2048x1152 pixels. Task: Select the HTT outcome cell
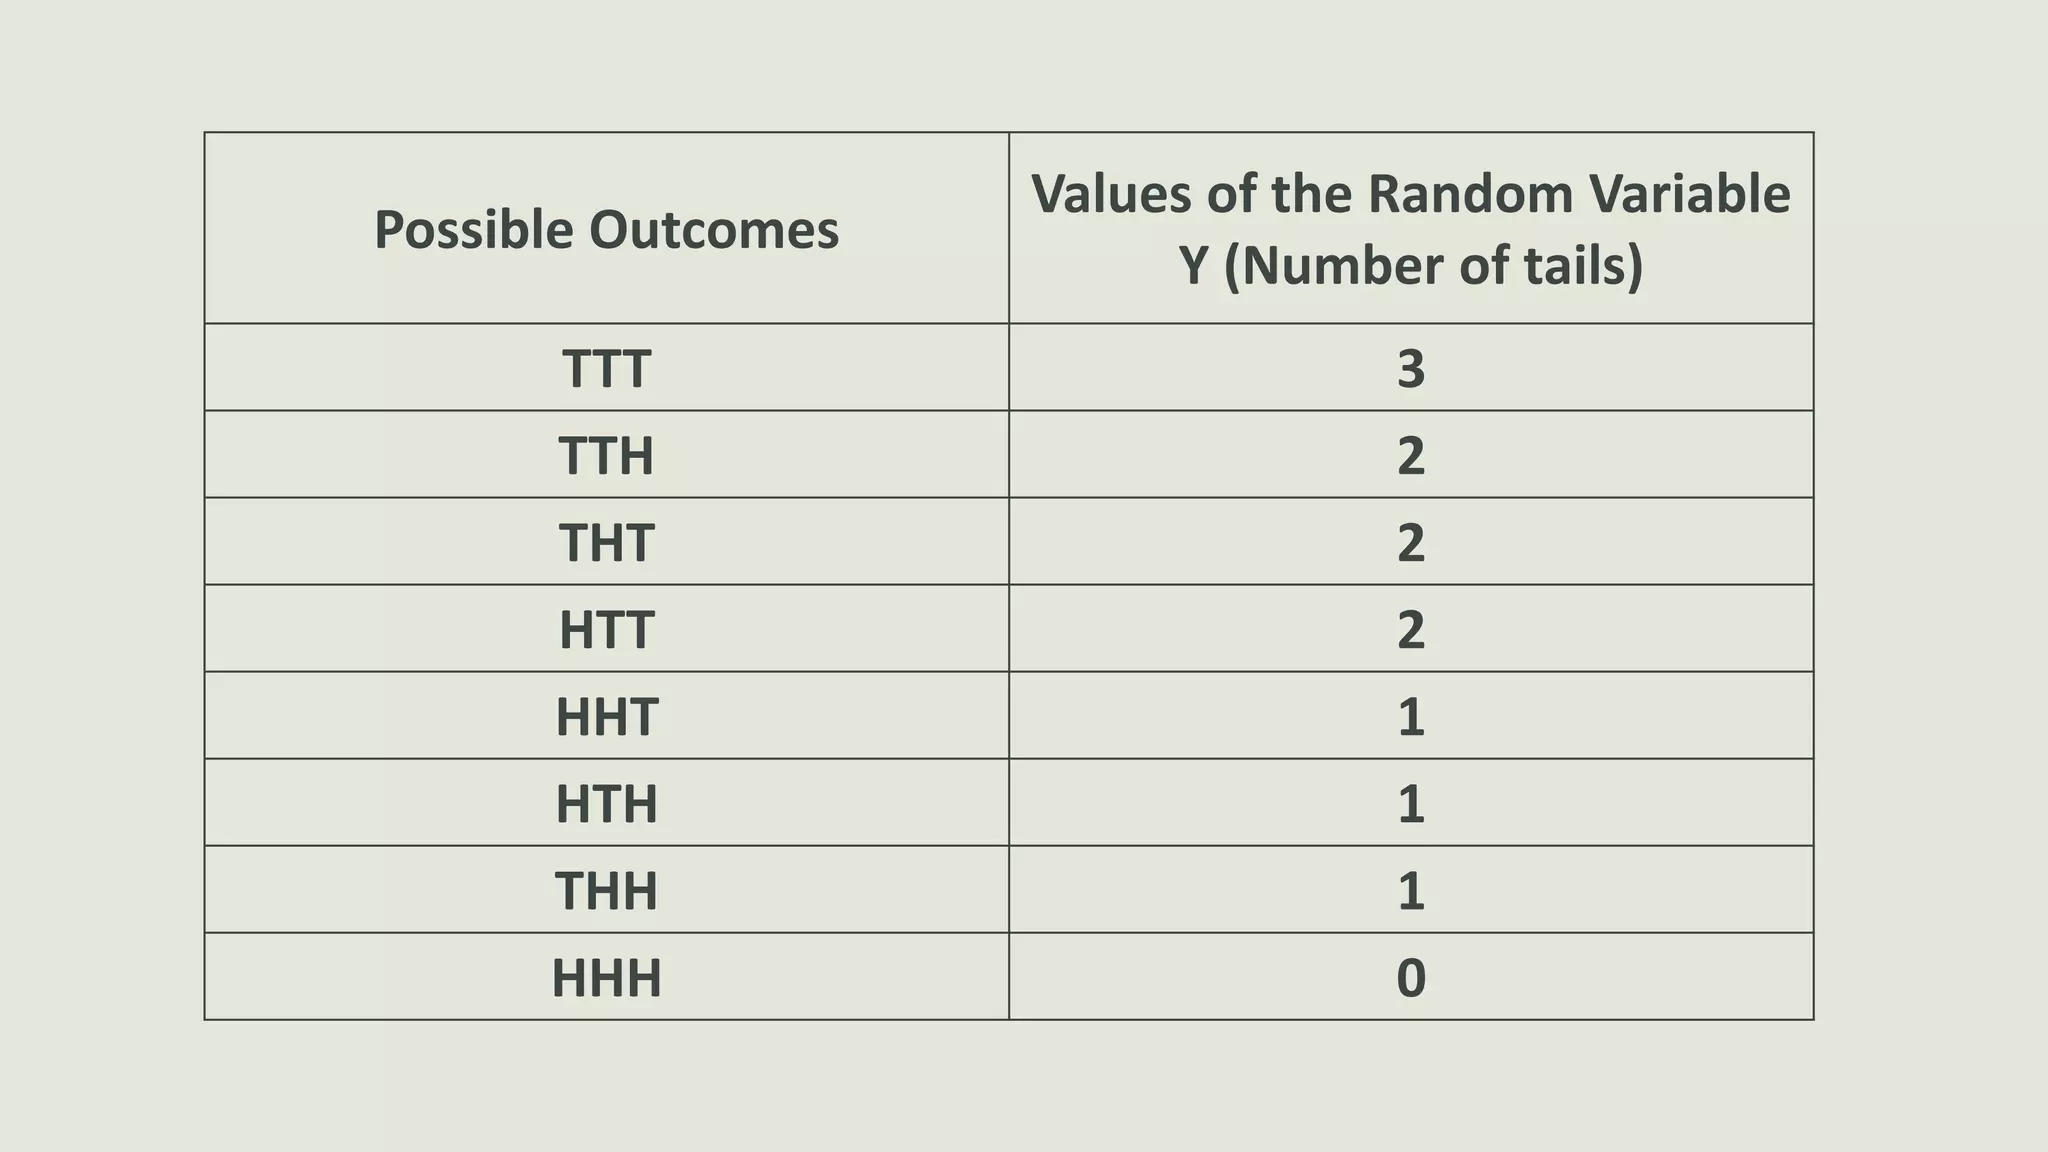tap(607, 628)
